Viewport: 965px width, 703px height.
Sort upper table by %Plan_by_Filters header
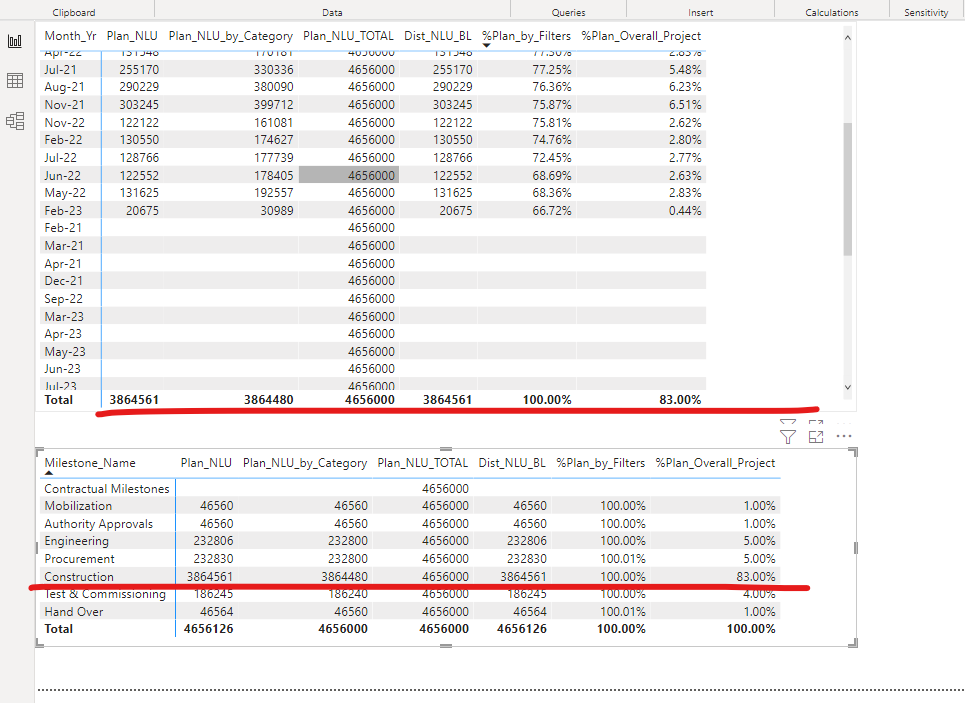pos(526,36)
